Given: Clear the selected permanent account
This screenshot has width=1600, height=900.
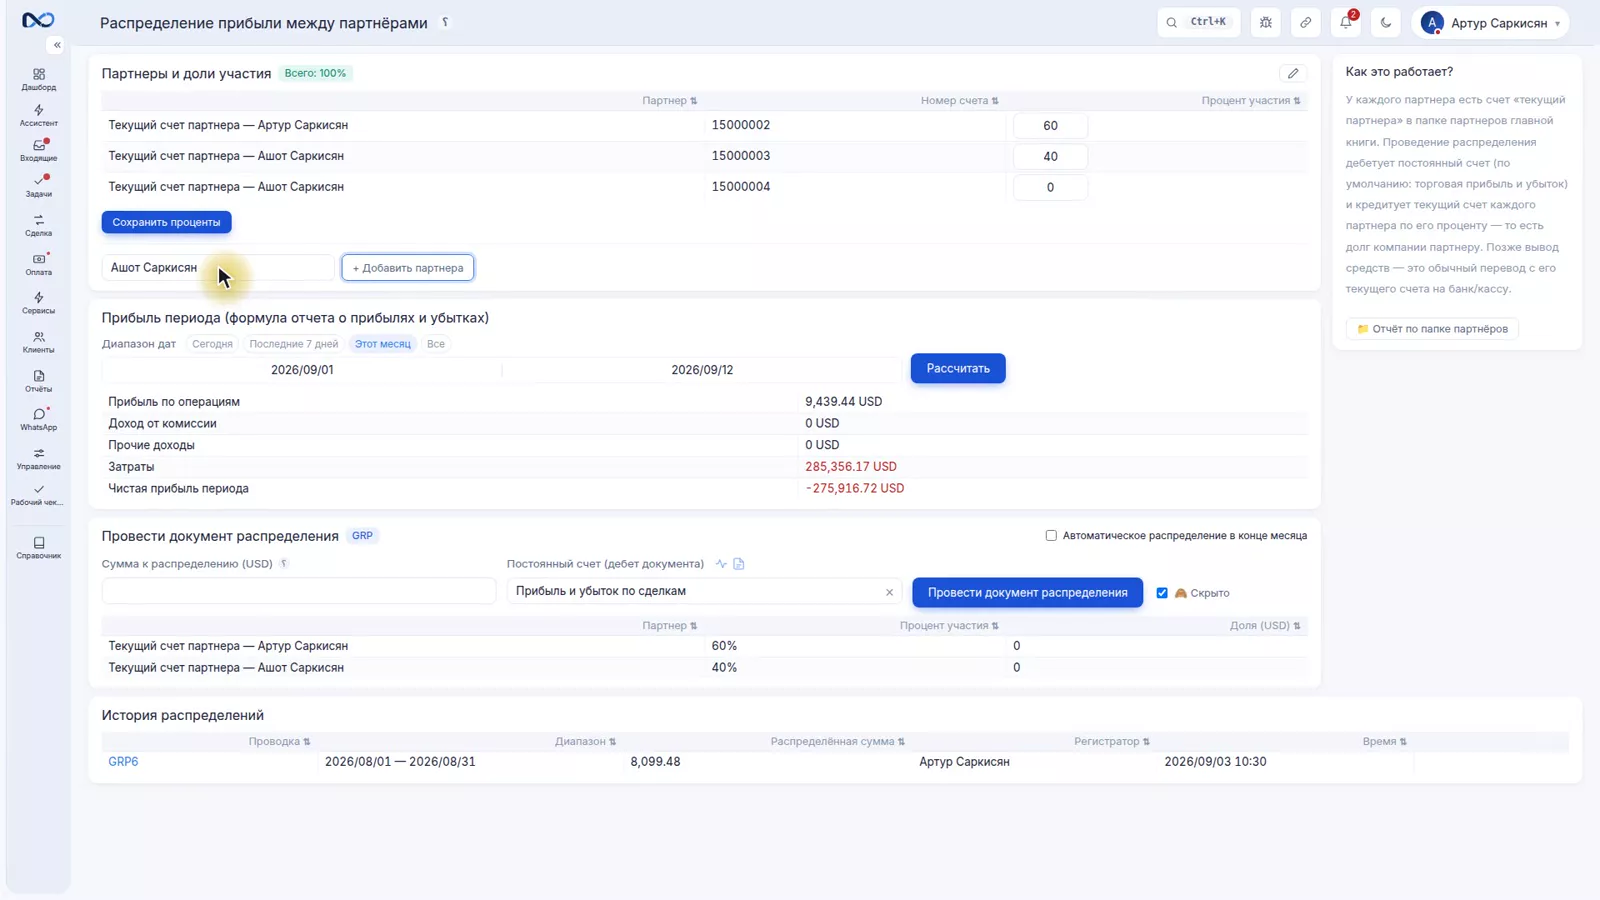Looking at the screenshot, I should click(889, 592).
